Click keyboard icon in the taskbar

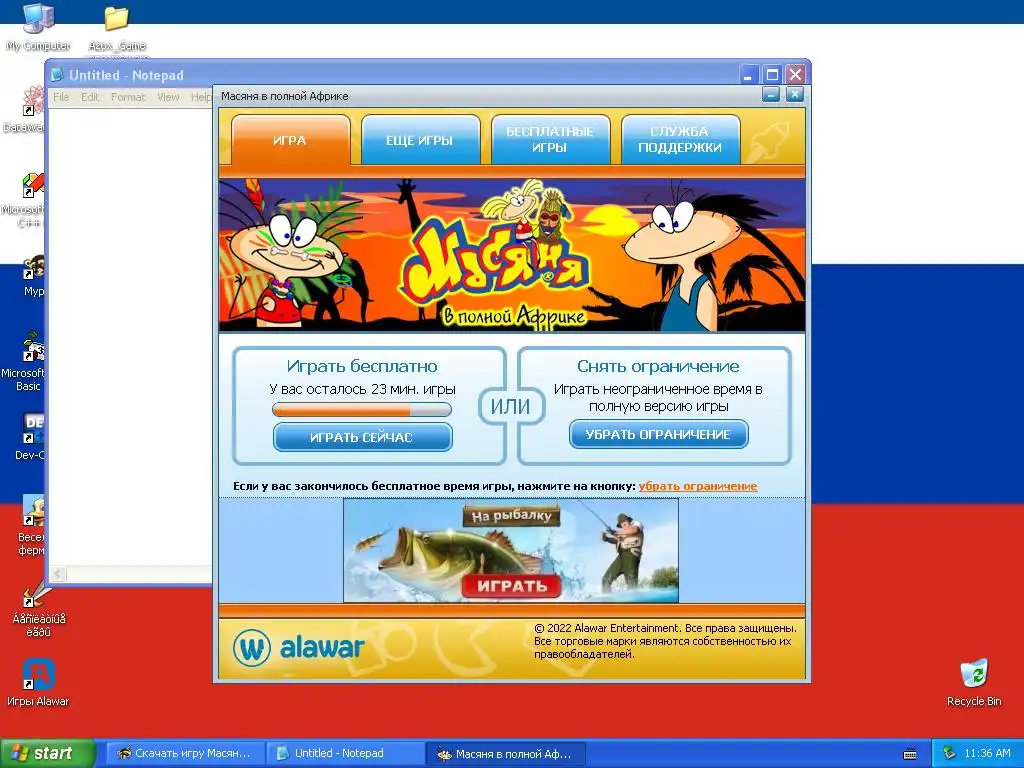click(910, 754)
